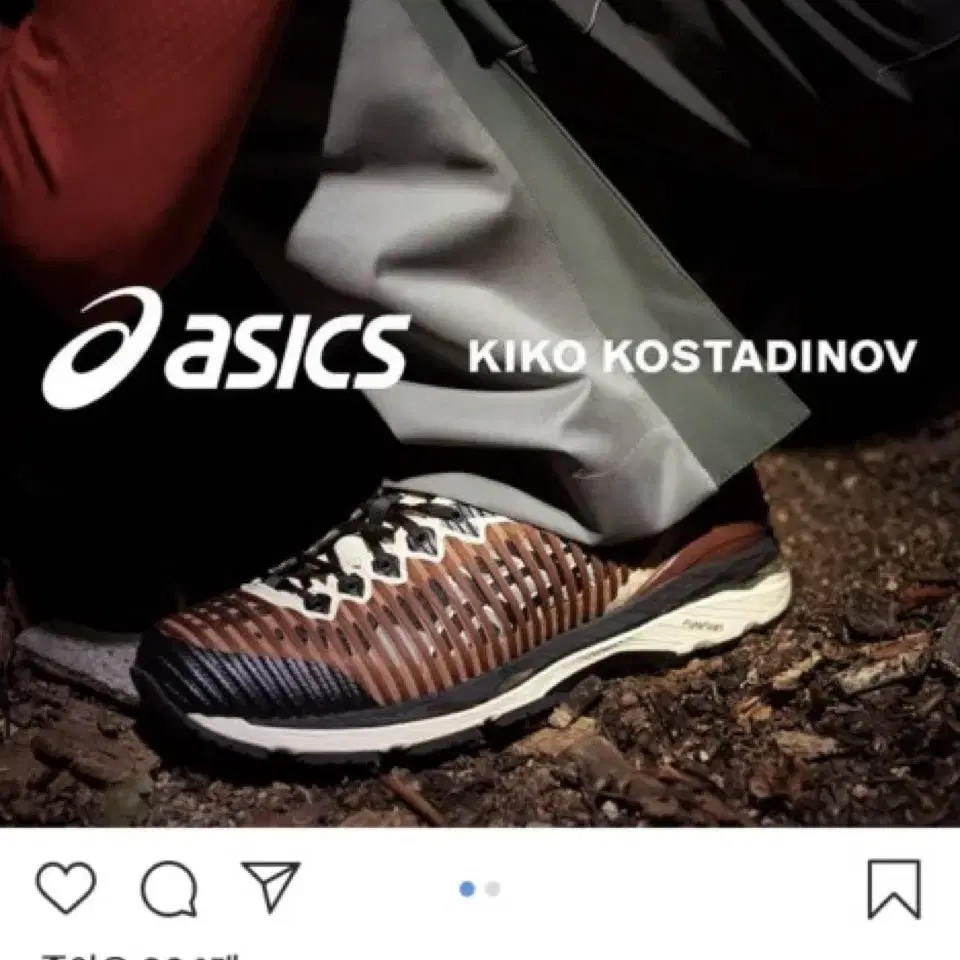960x960 pixels.
Task: Tap the ASICS spiral logo mark
Action: click(101, 348)
